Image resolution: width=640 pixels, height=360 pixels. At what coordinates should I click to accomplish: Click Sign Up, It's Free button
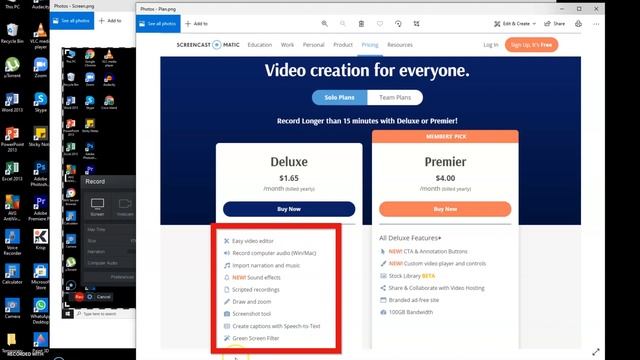click(531, 45)
